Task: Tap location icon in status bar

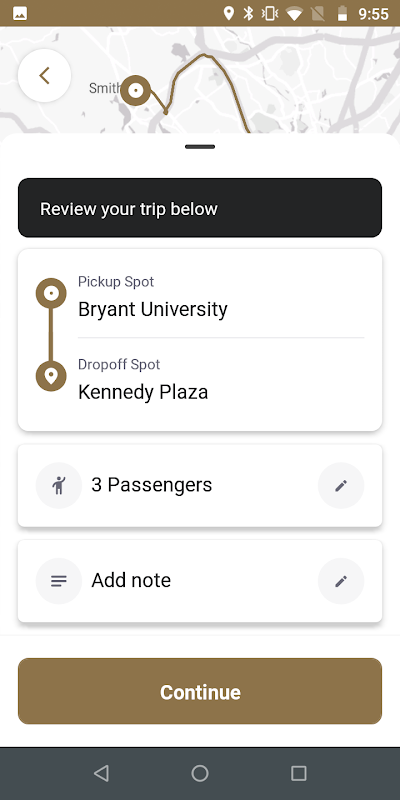Action: point(229,13)
